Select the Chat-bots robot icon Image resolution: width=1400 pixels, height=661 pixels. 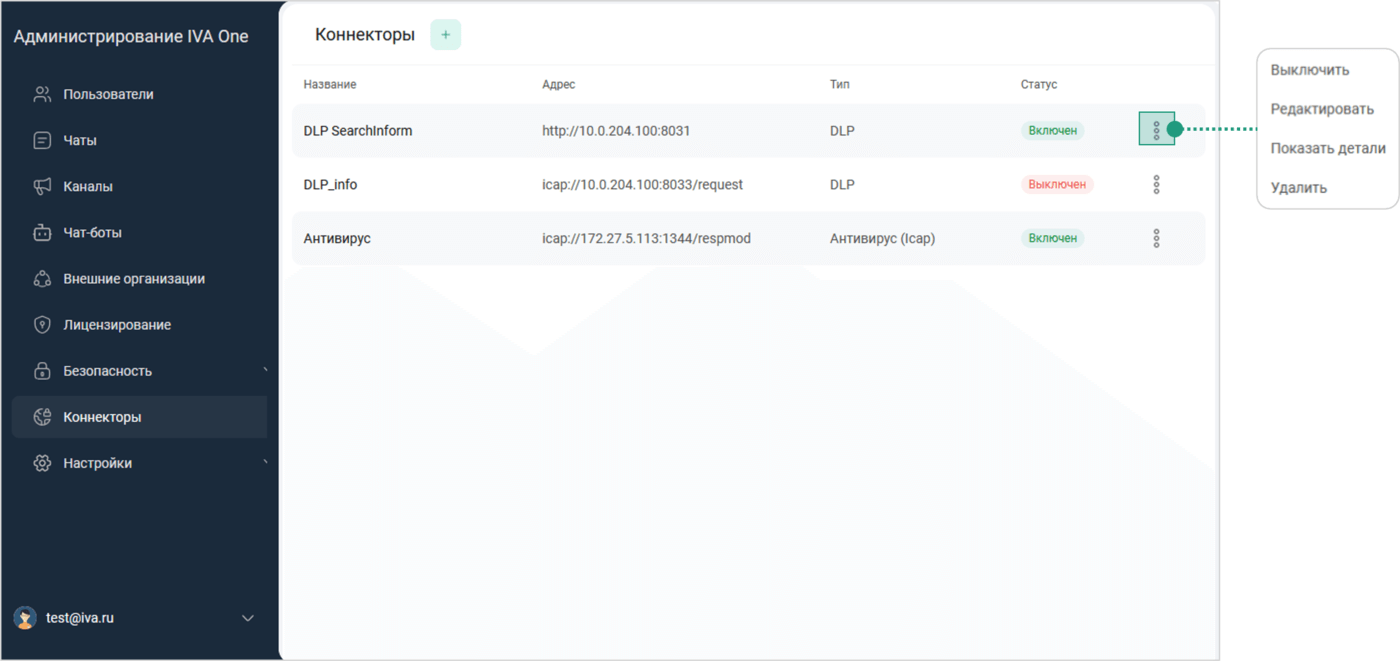click(x=42, y=233)
